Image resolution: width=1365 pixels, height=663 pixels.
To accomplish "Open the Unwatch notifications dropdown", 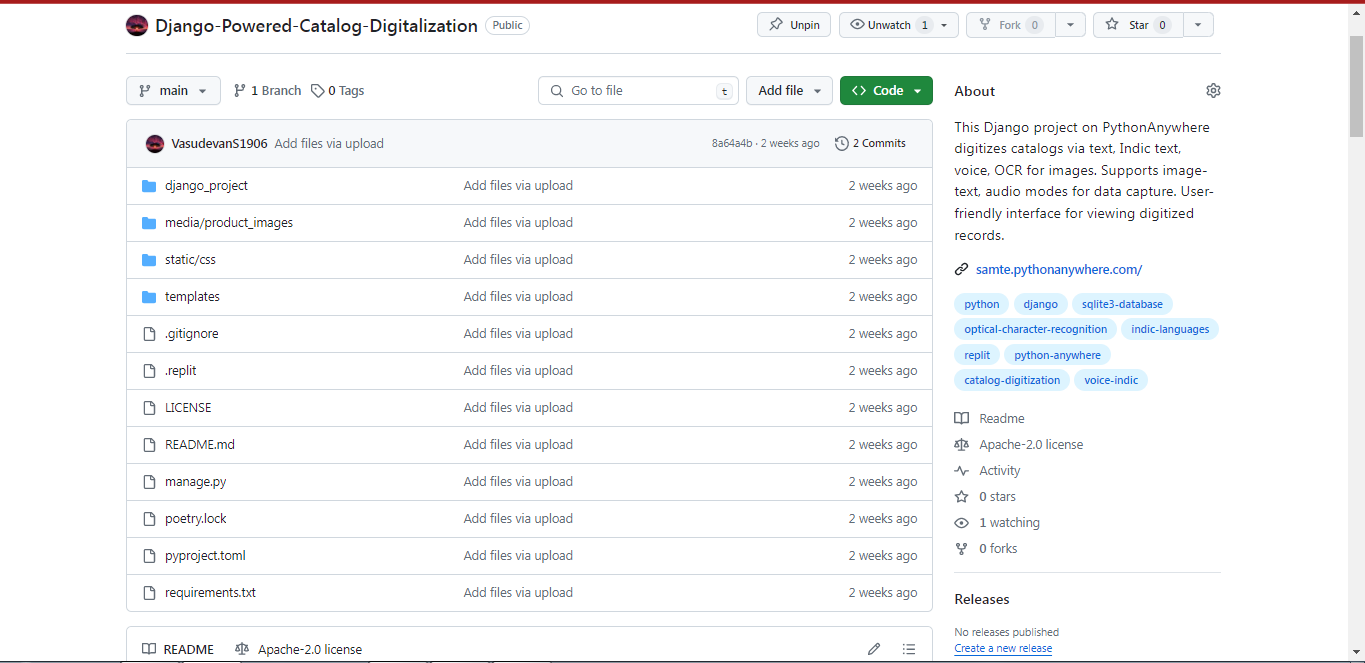I will point(899,25).
